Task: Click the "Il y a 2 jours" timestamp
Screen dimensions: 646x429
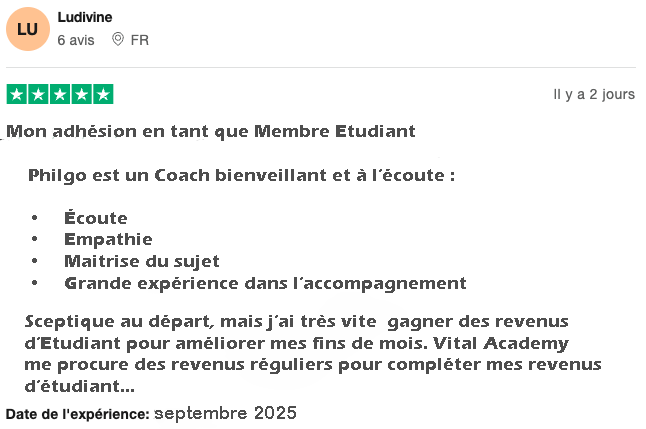Action: (x=594, y=95)
